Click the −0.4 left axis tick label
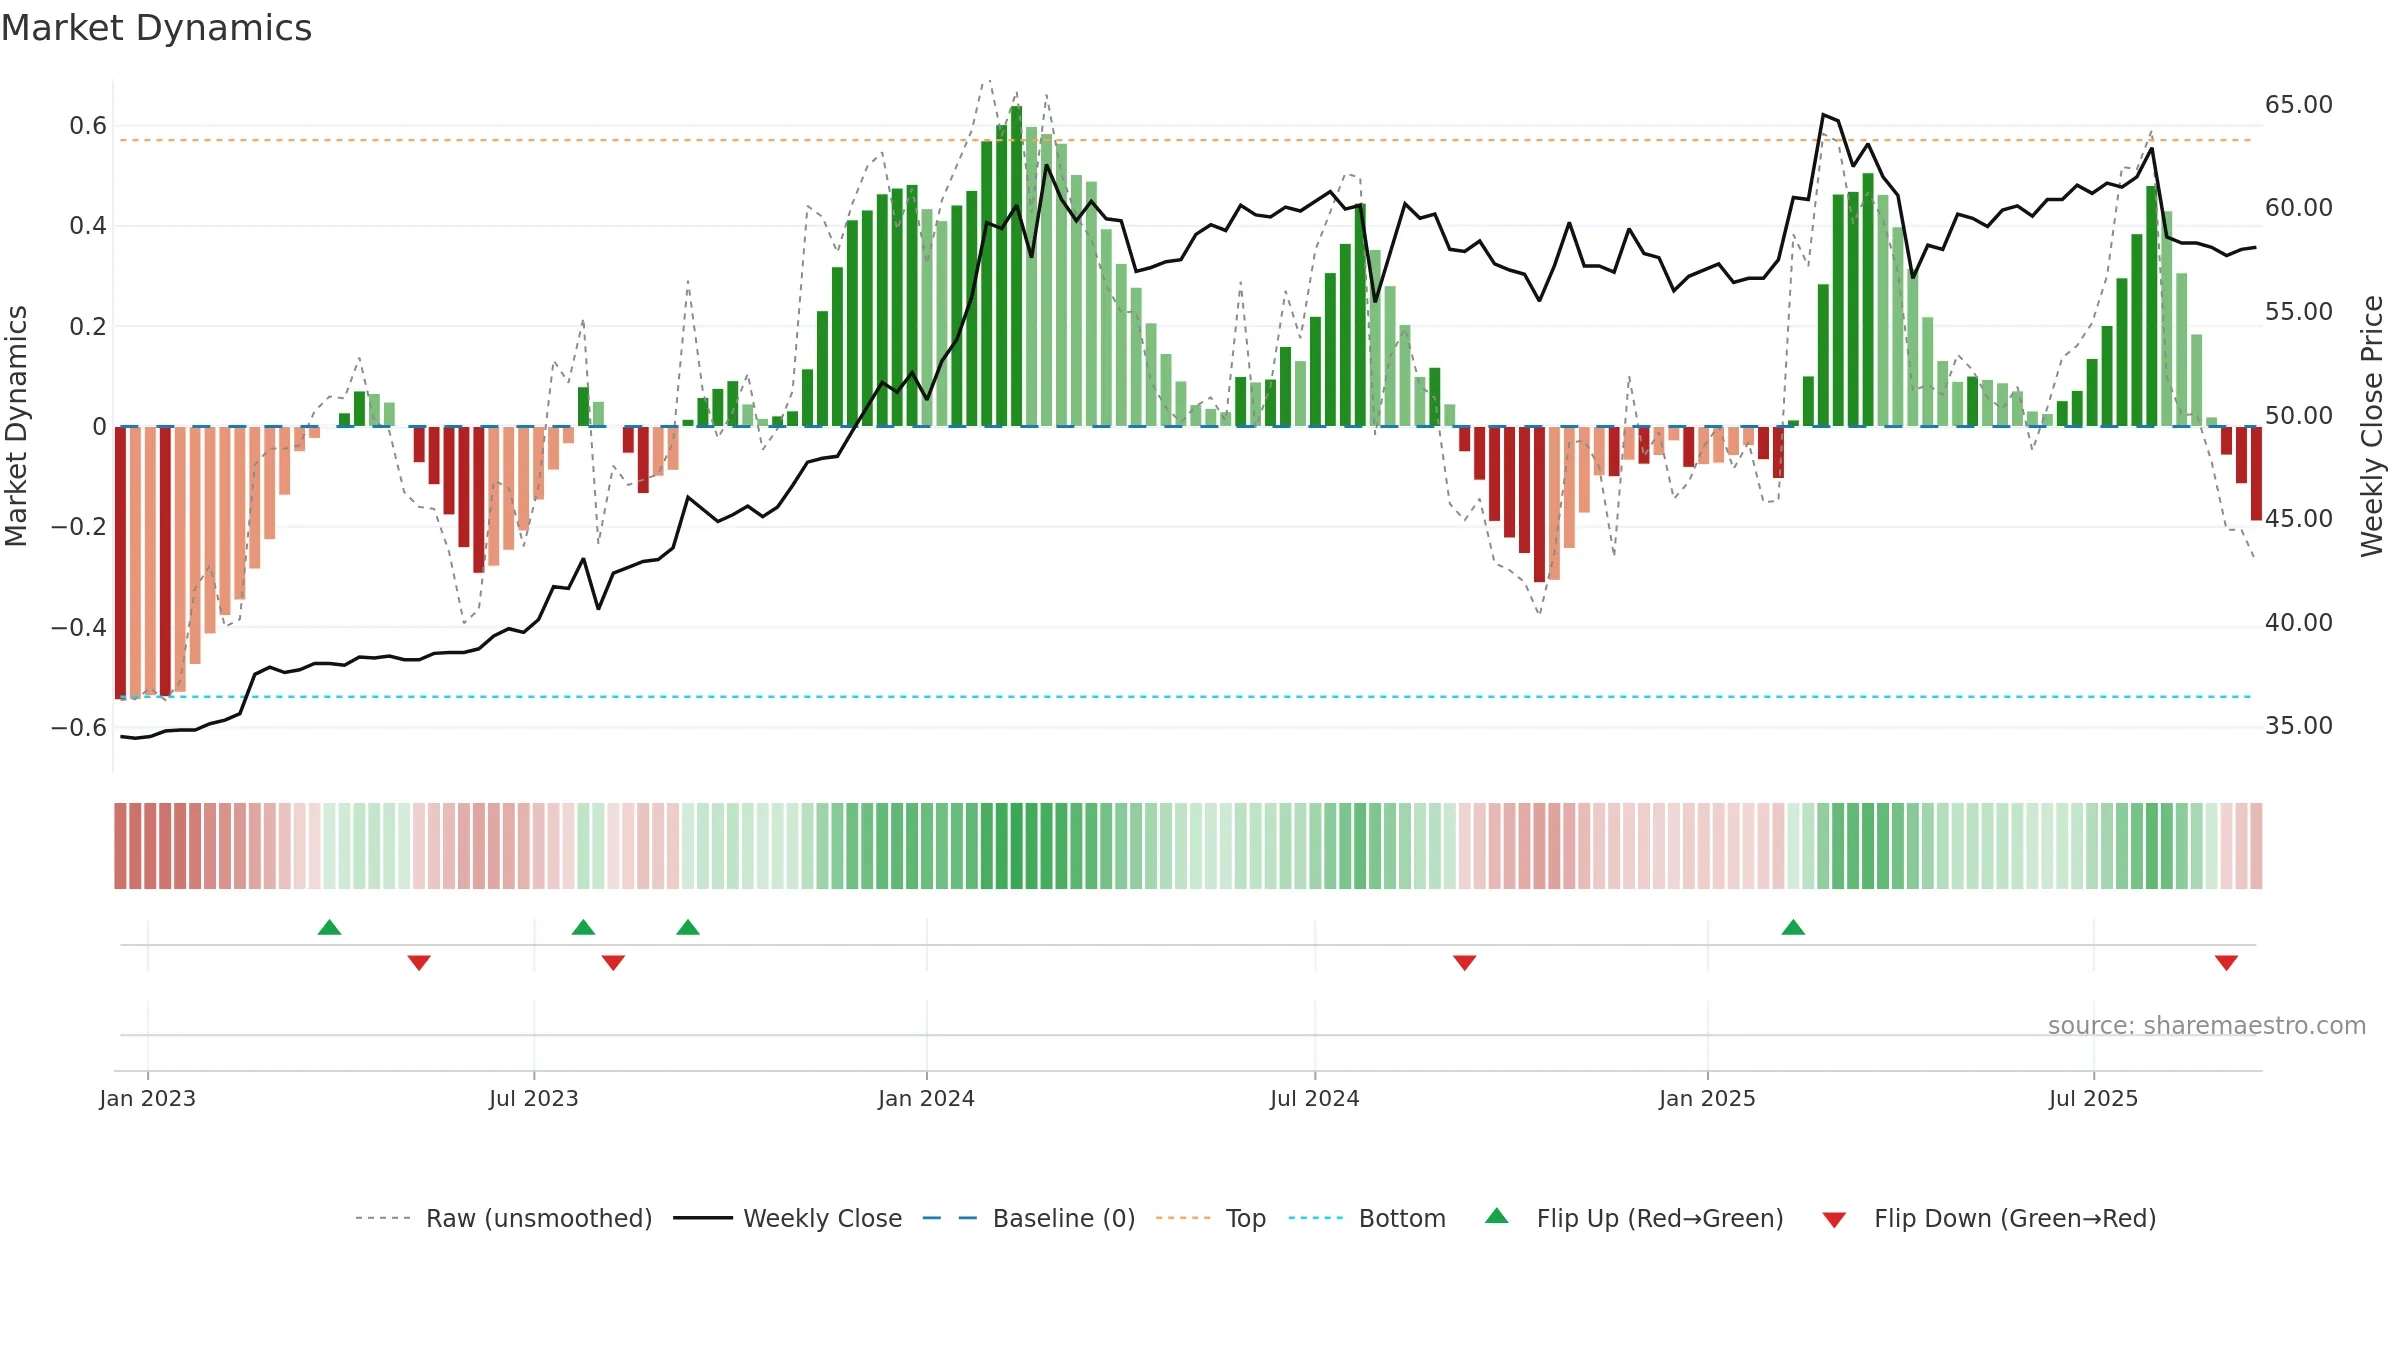The image size is (2400, 1350). point(79,627)
